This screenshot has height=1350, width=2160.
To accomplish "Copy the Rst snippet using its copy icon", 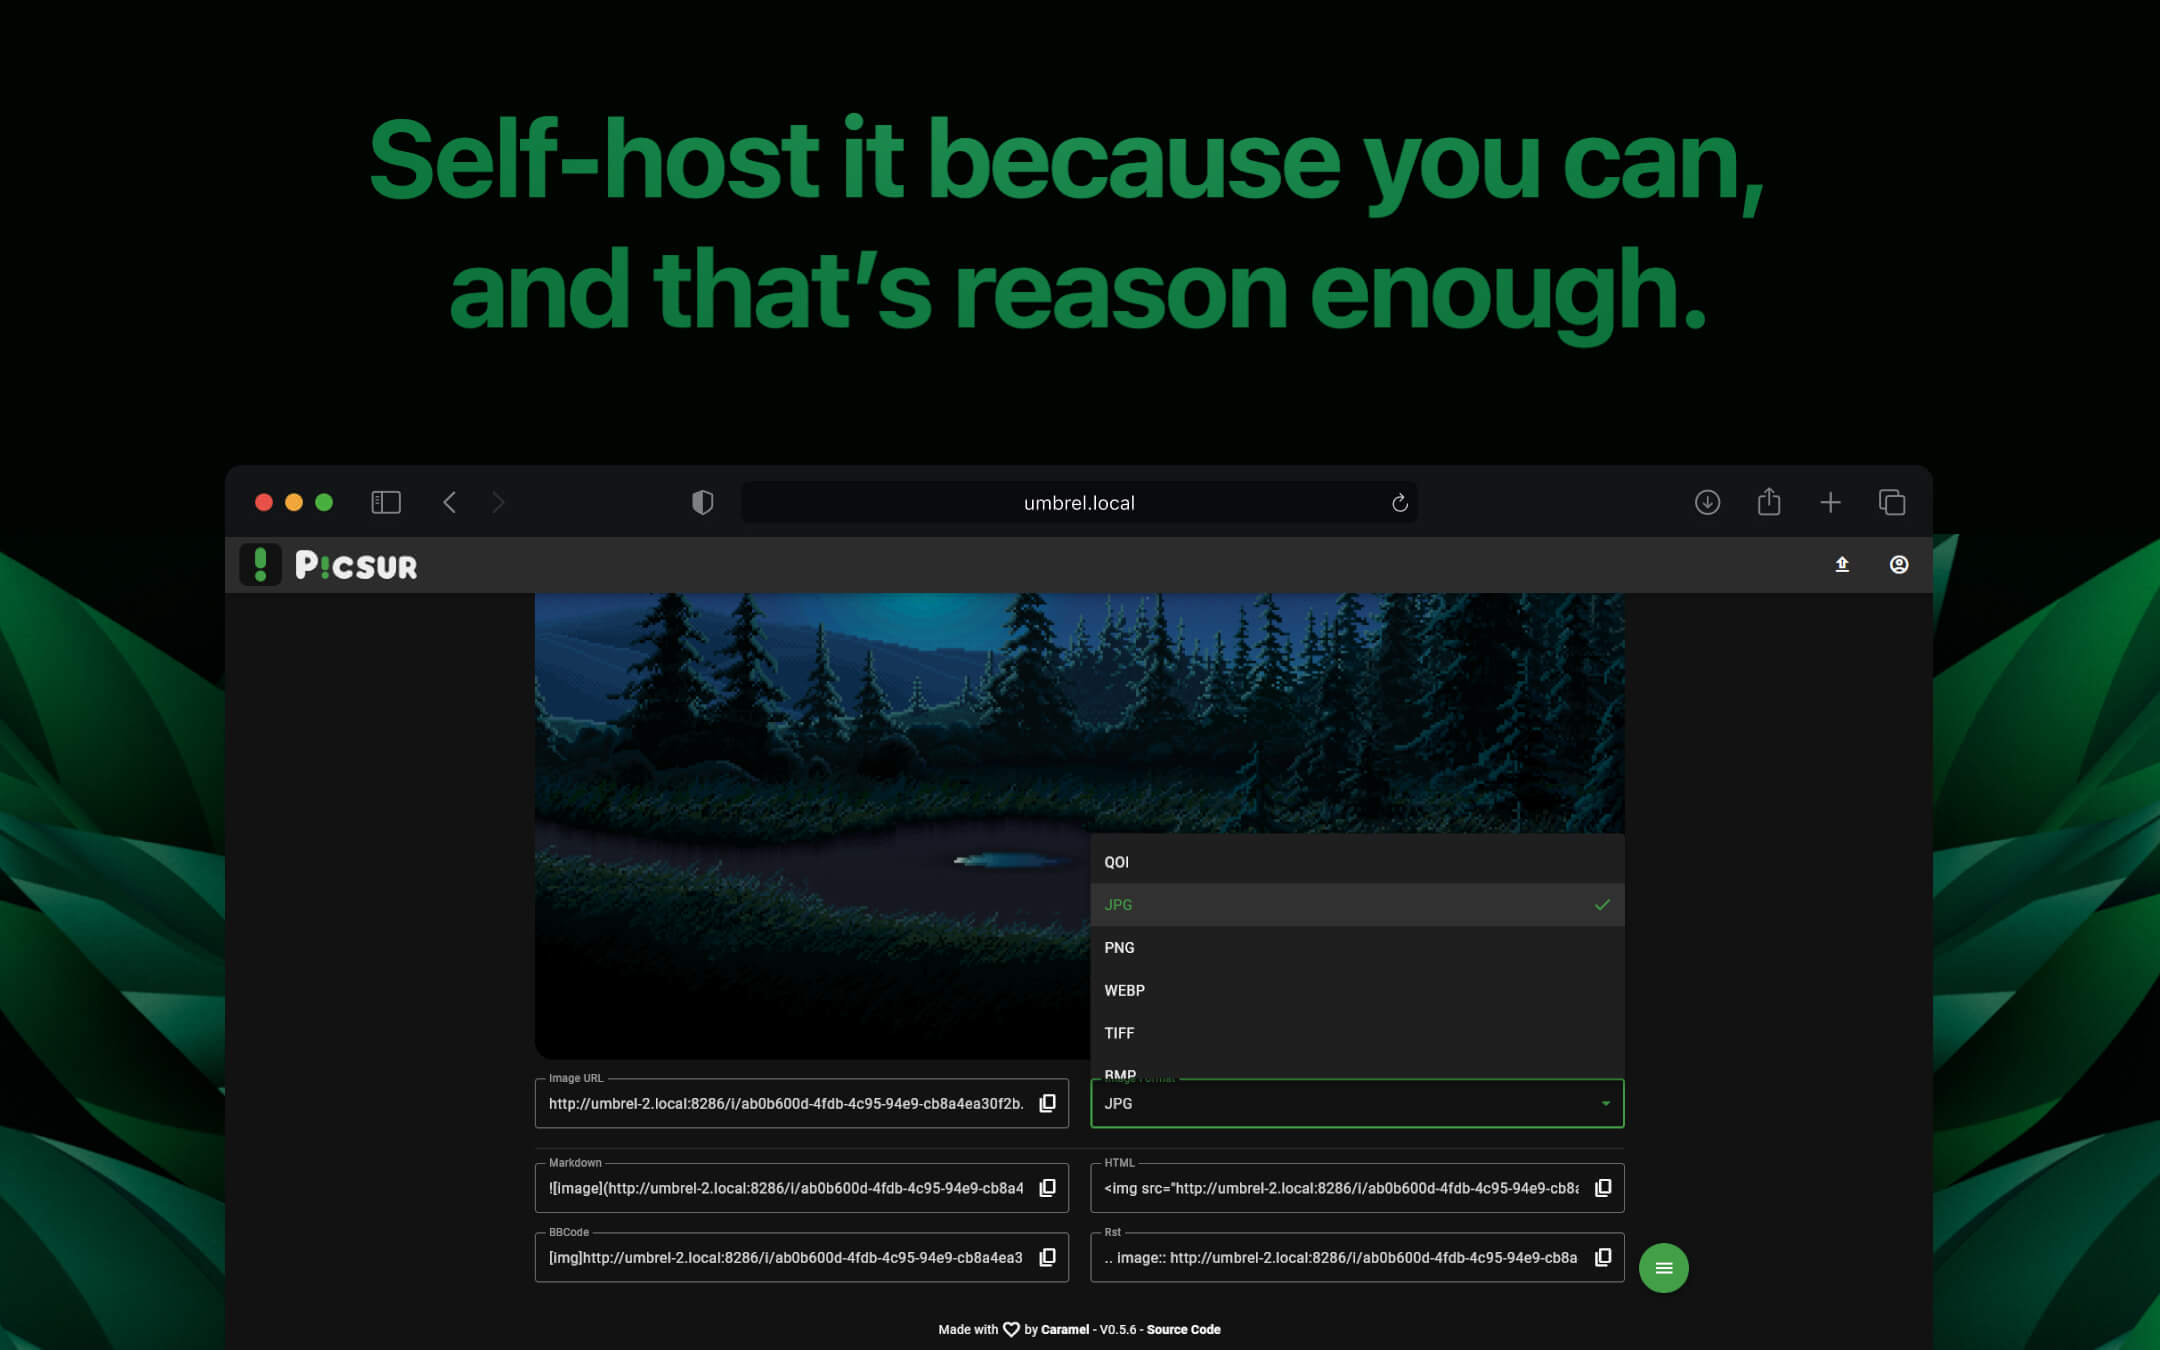I will (1603, 1257).
